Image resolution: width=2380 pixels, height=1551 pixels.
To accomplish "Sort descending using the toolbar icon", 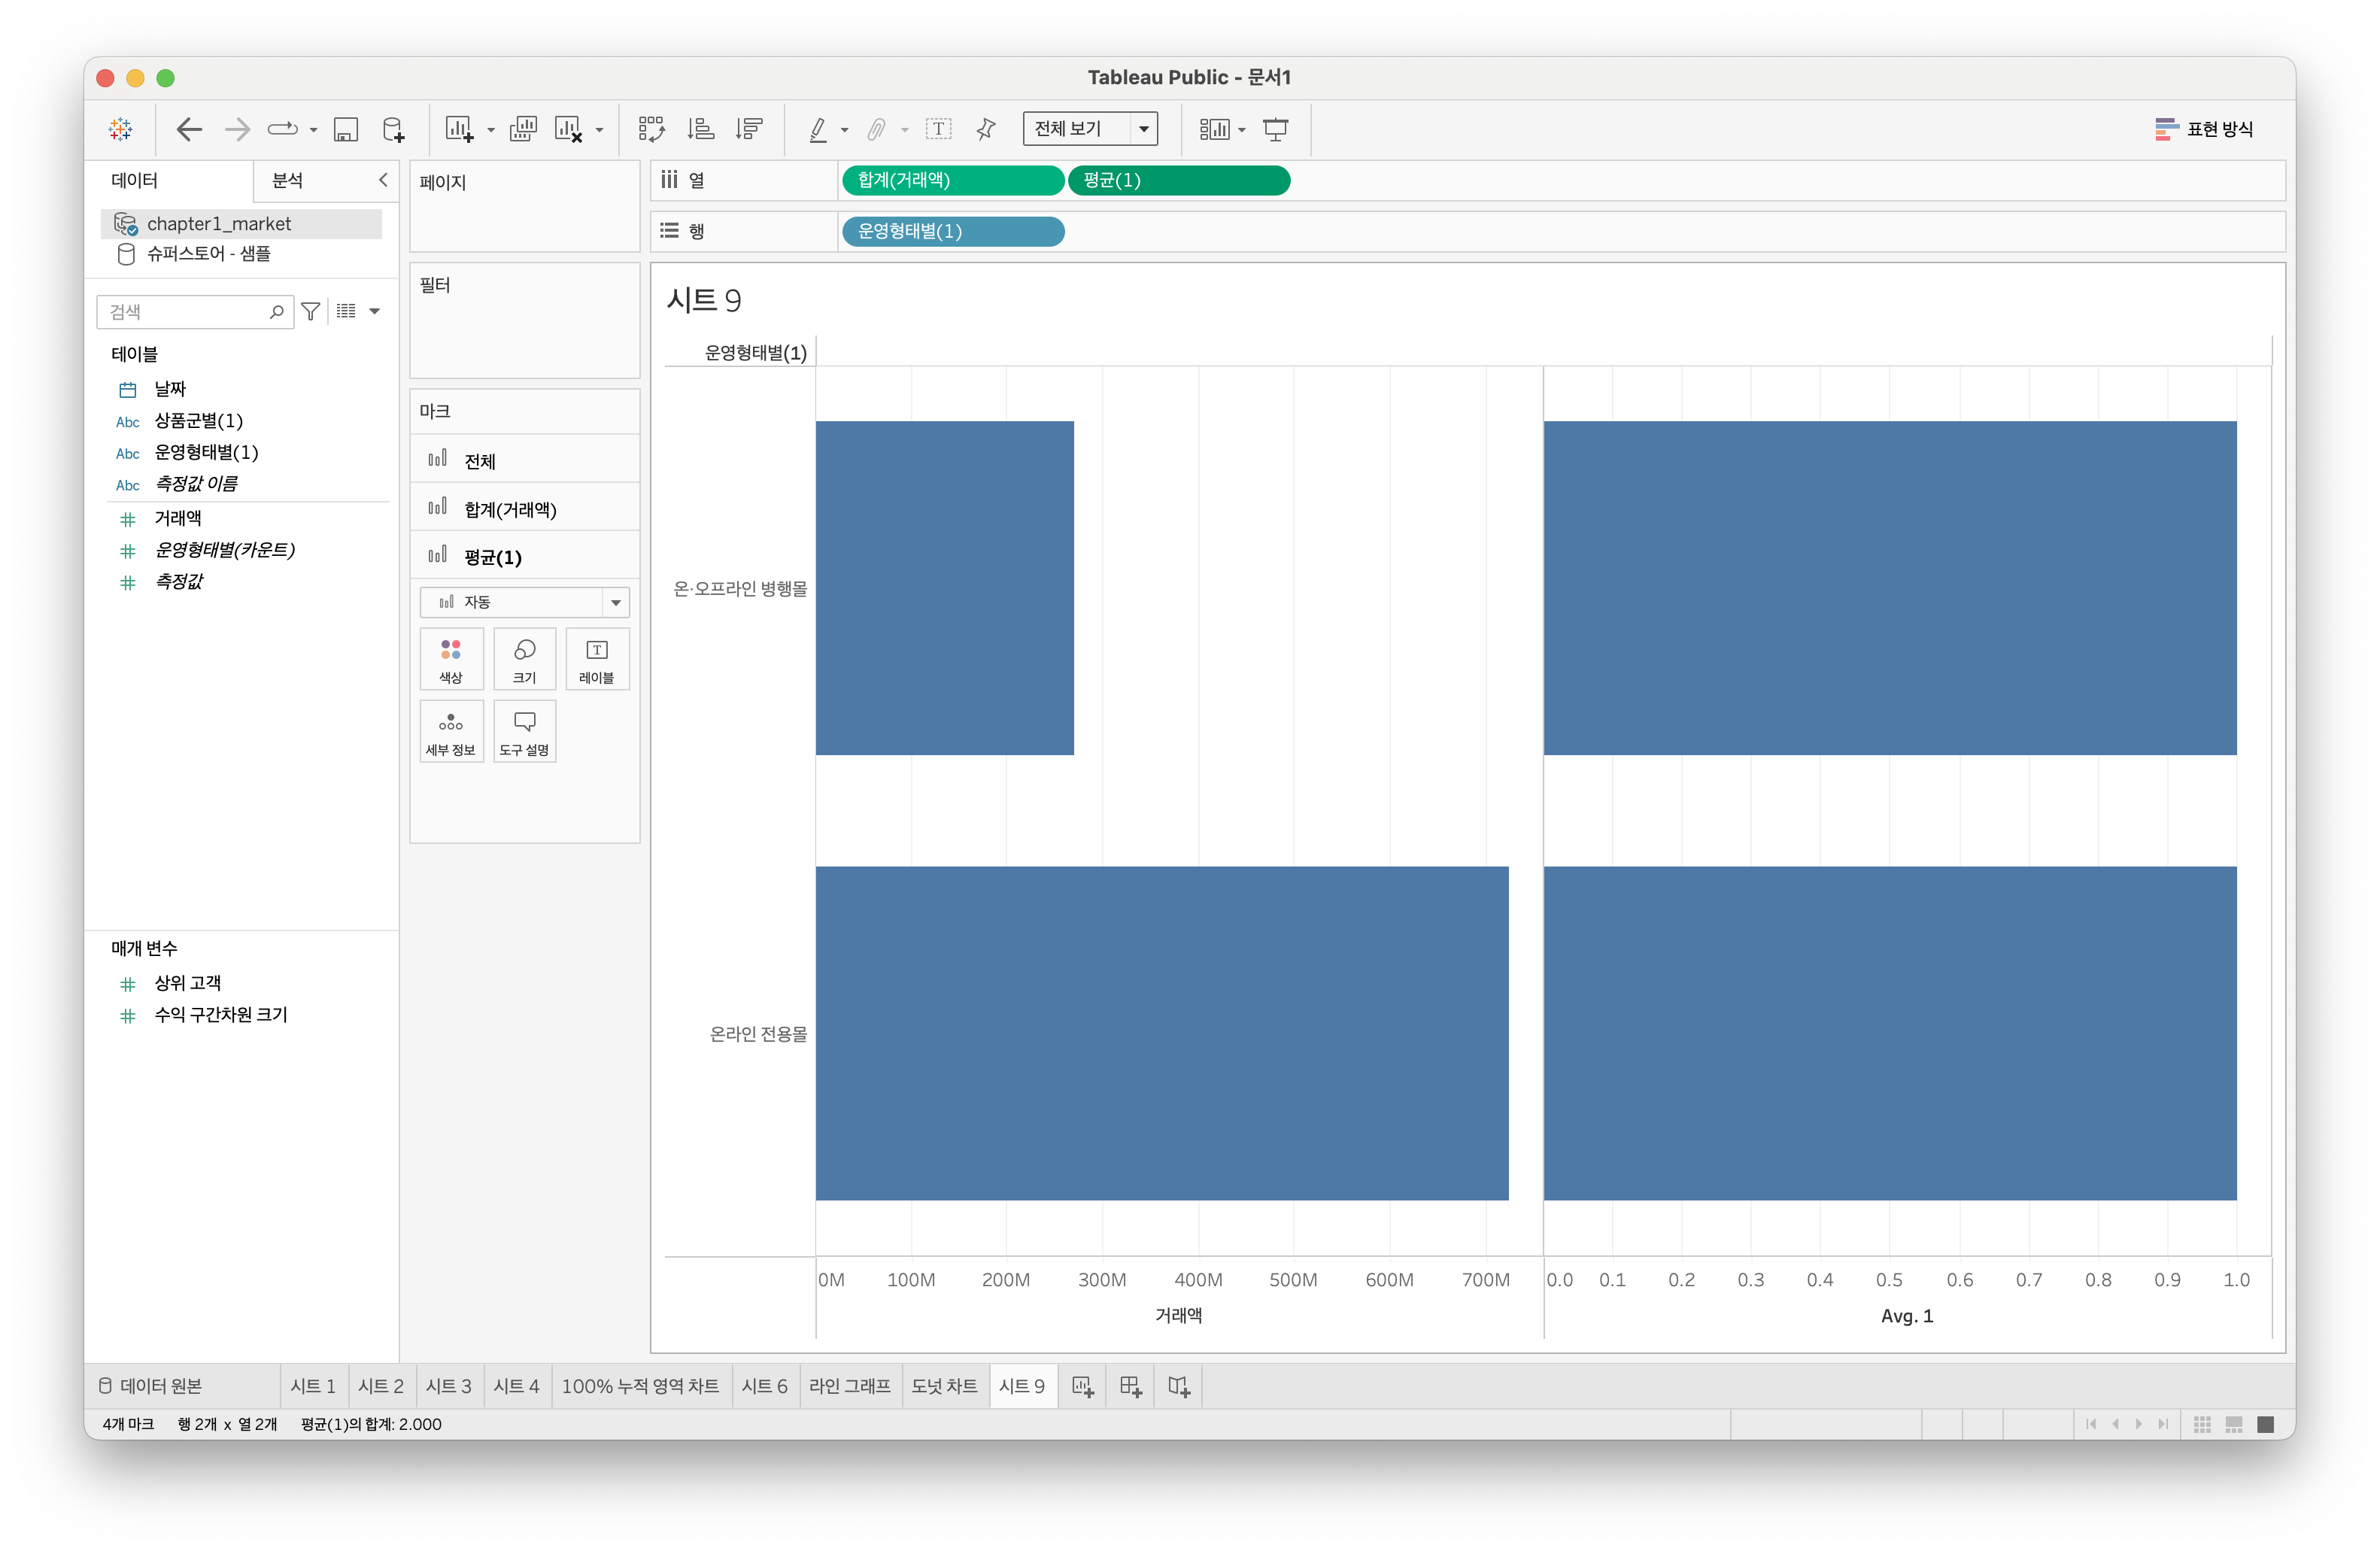I will pos(748,129).
